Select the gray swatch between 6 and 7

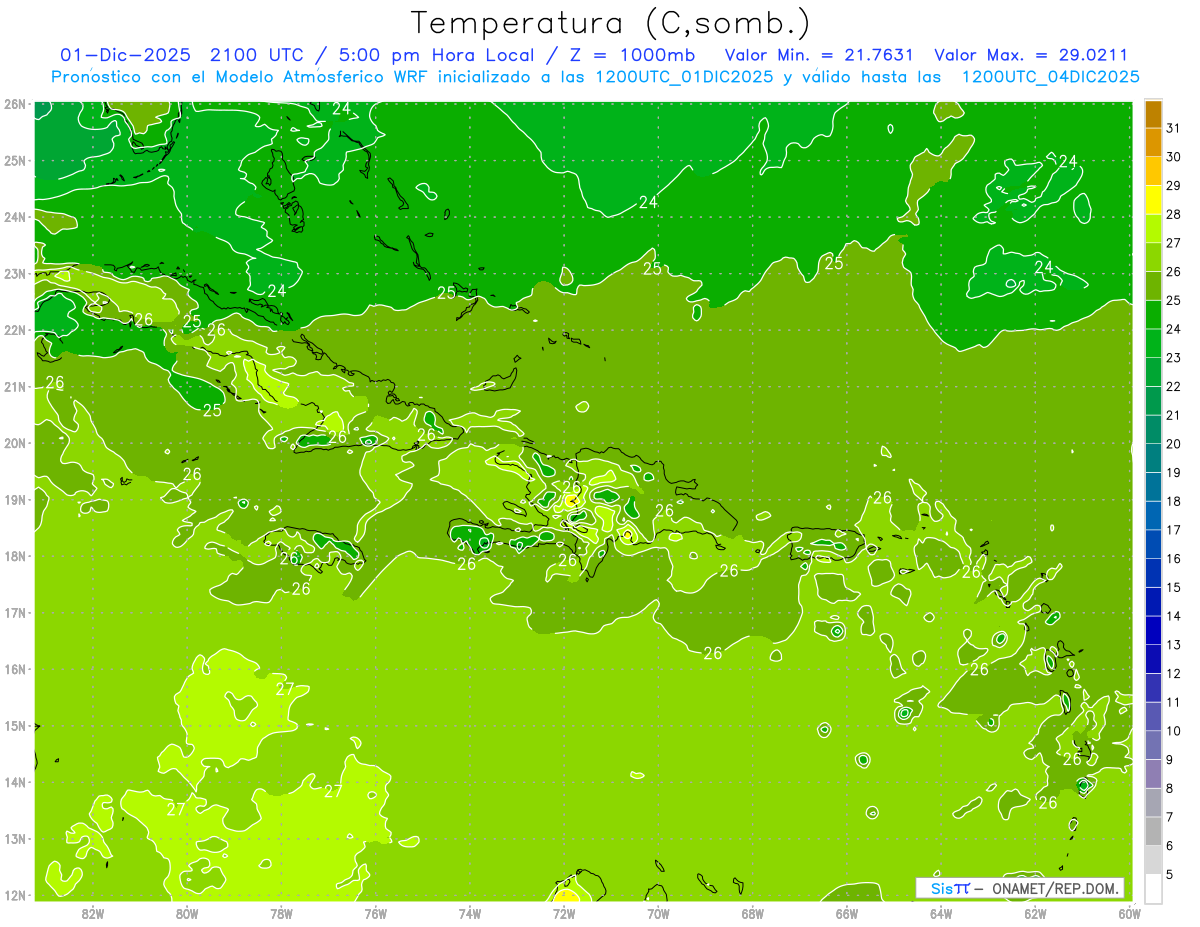coord(1153,832)
